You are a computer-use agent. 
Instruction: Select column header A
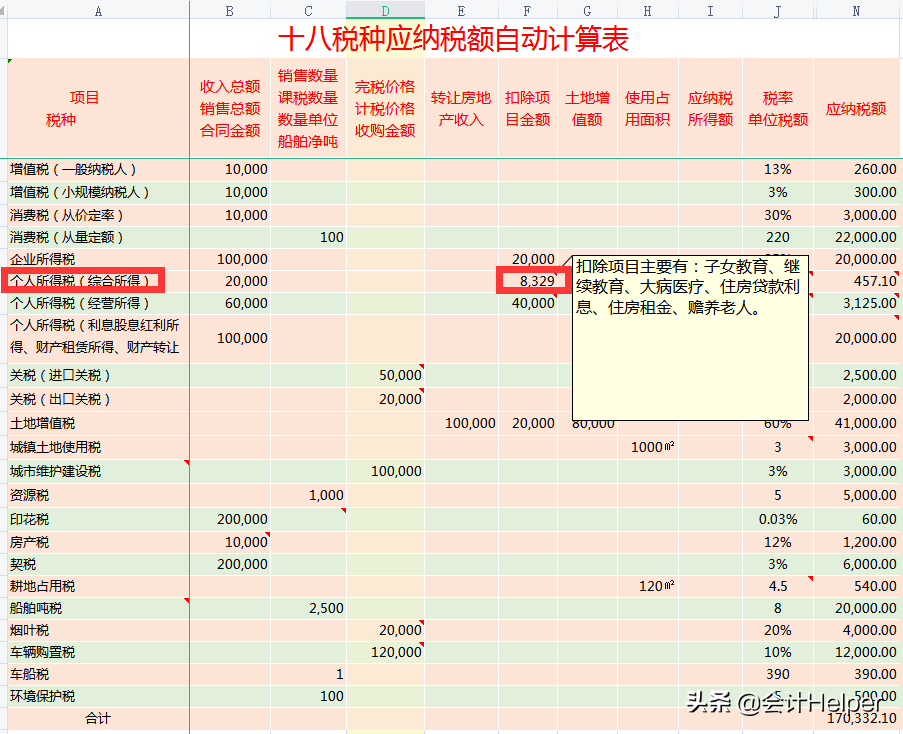coord(97,10)
